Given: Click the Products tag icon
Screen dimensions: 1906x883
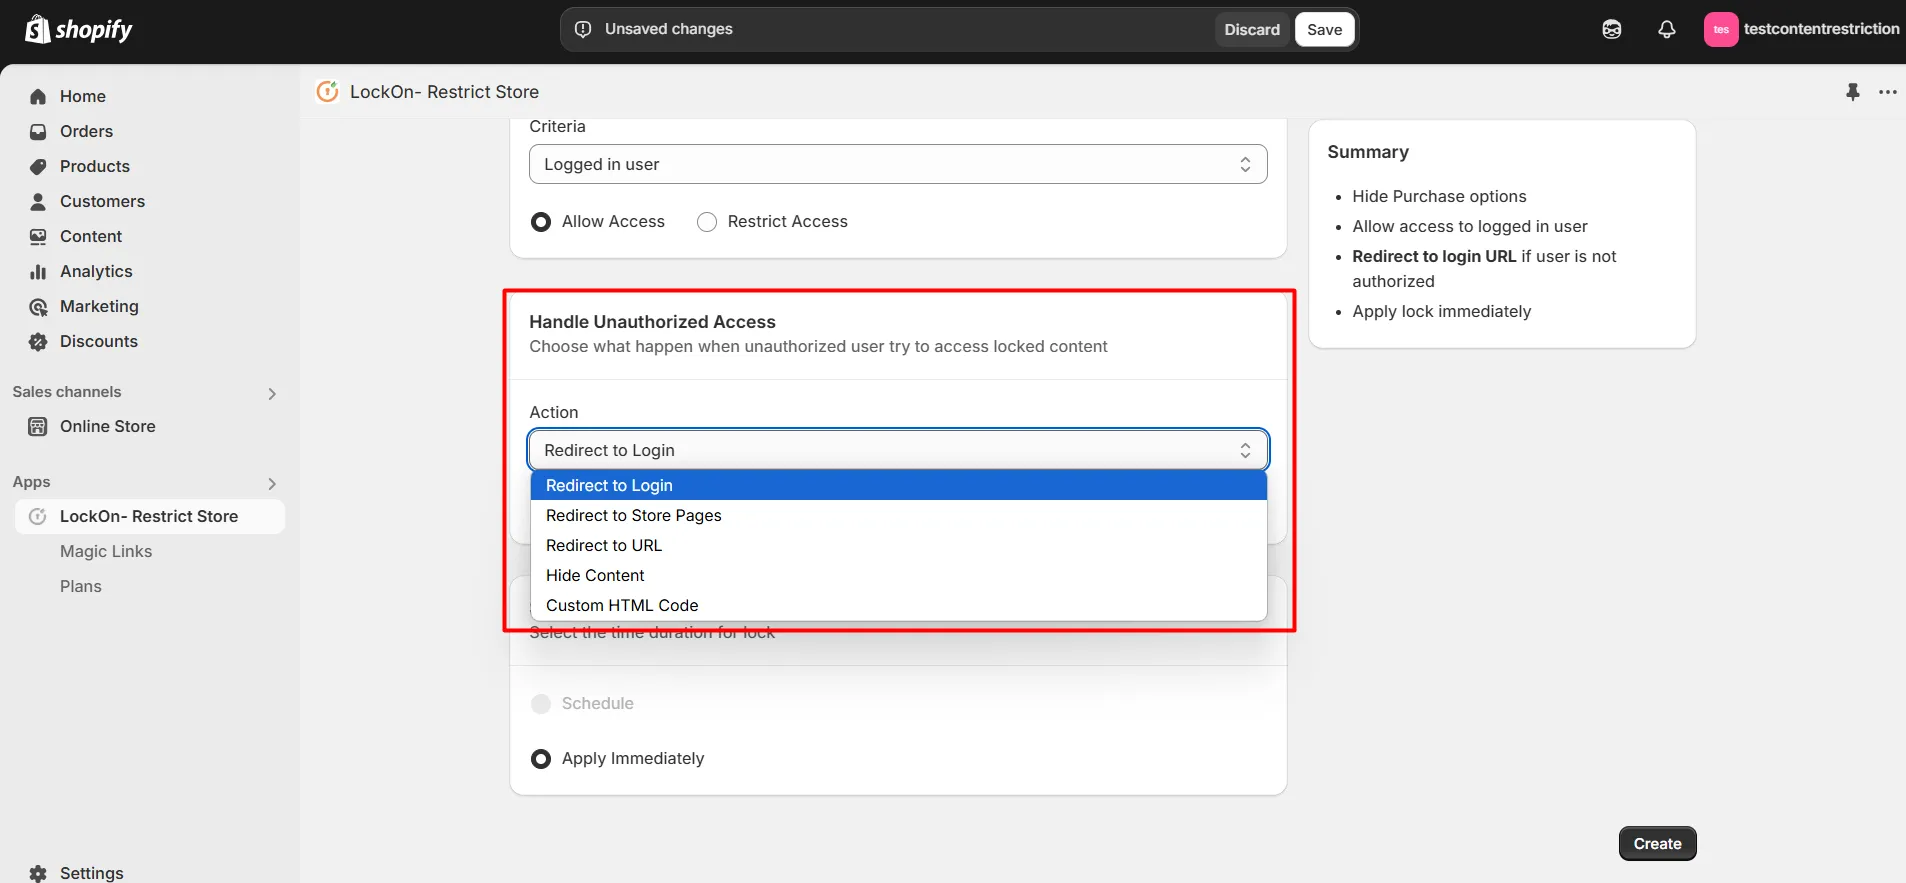Looking at the screenshot, I should (x=38, y=166).
